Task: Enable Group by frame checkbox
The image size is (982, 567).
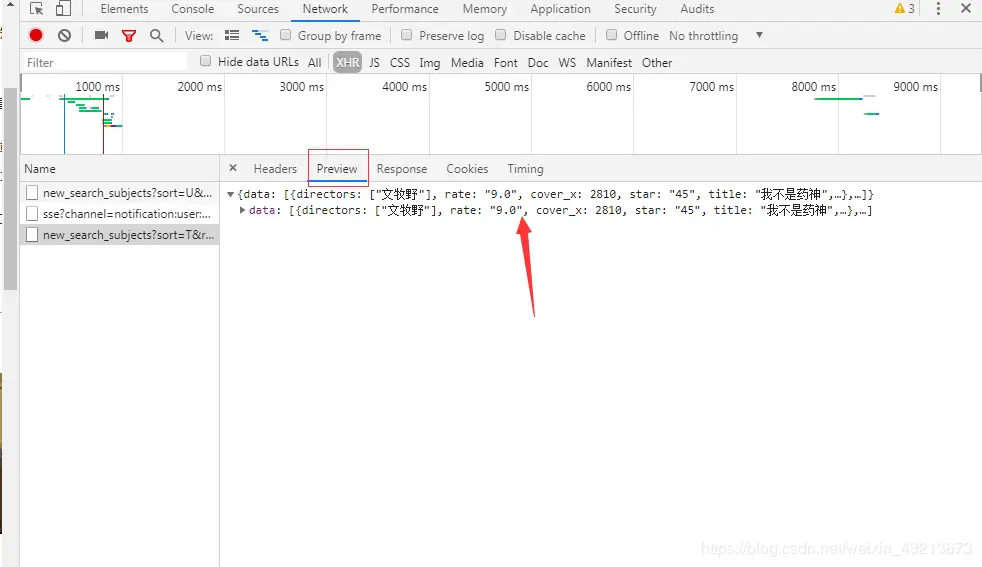Action: coord(286,35)
